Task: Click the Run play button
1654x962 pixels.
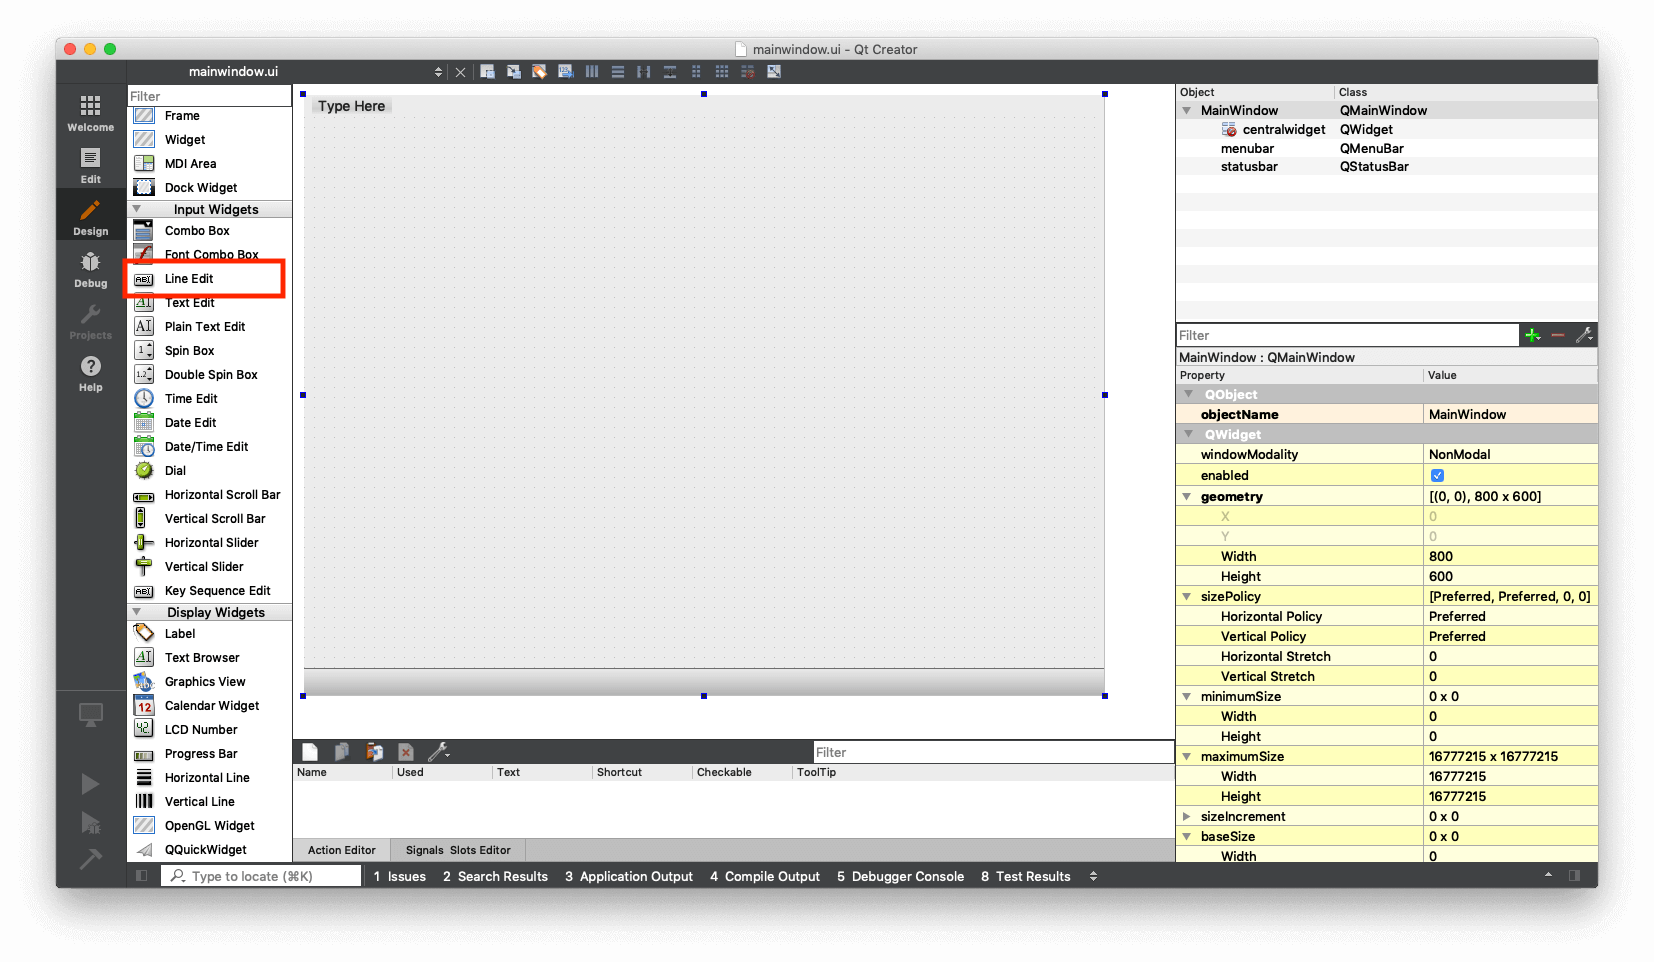Action: coord(90,784)
